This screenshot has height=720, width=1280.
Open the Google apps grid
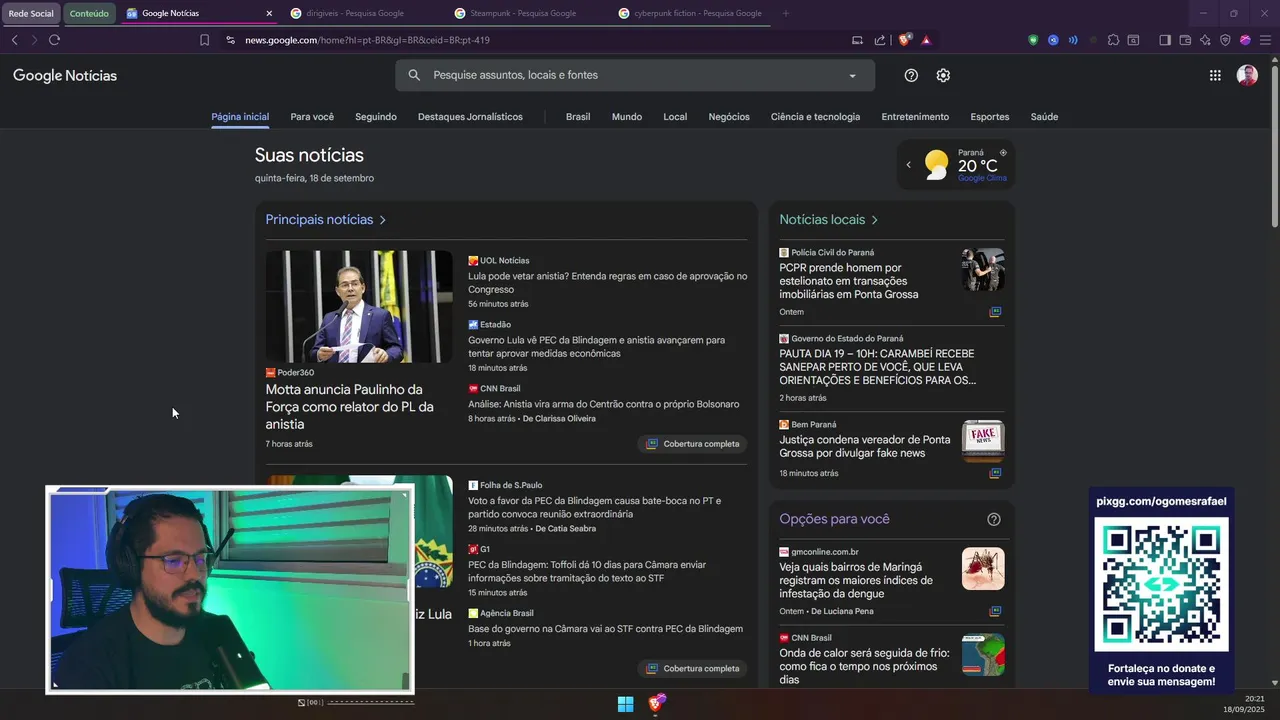[x=1215, y=75]
